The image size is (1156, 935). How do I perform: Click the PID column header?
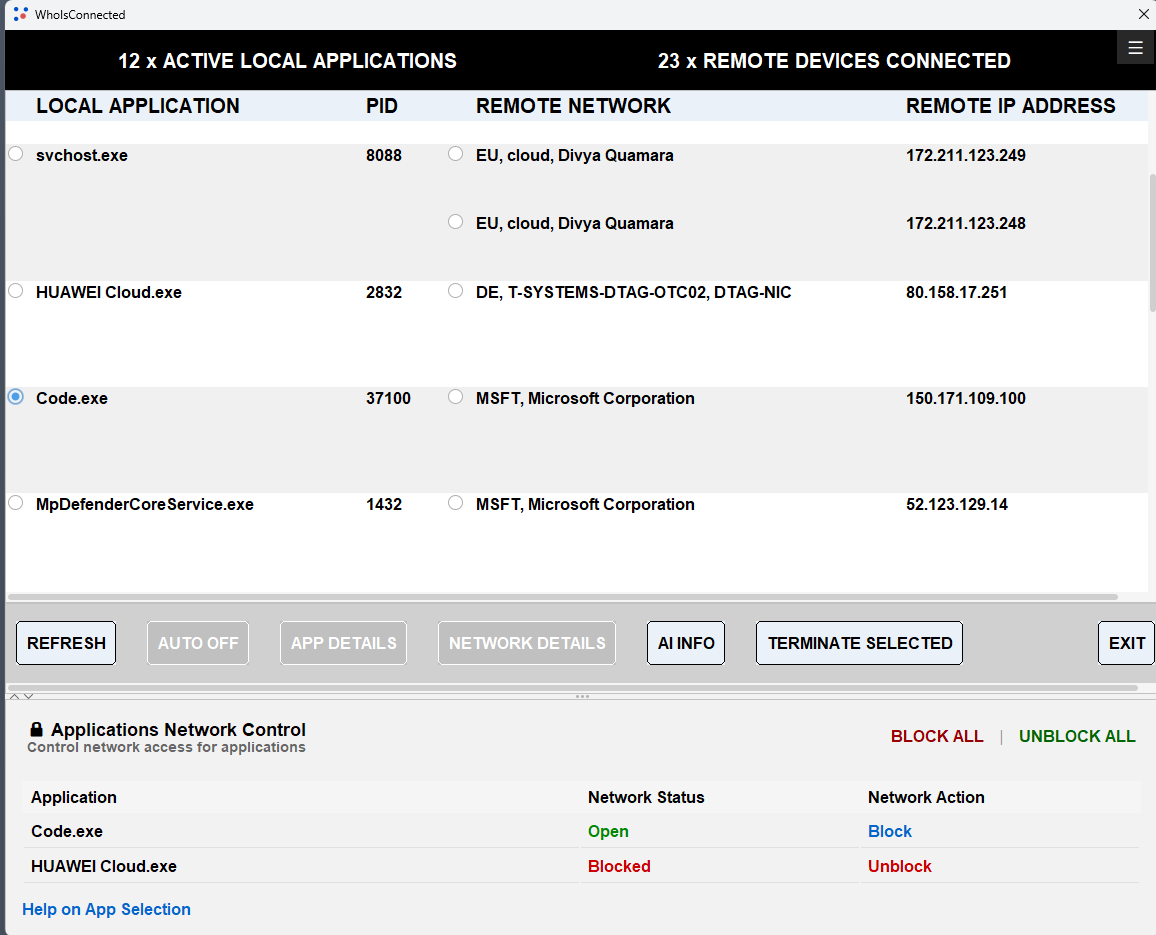pos(382,105)
